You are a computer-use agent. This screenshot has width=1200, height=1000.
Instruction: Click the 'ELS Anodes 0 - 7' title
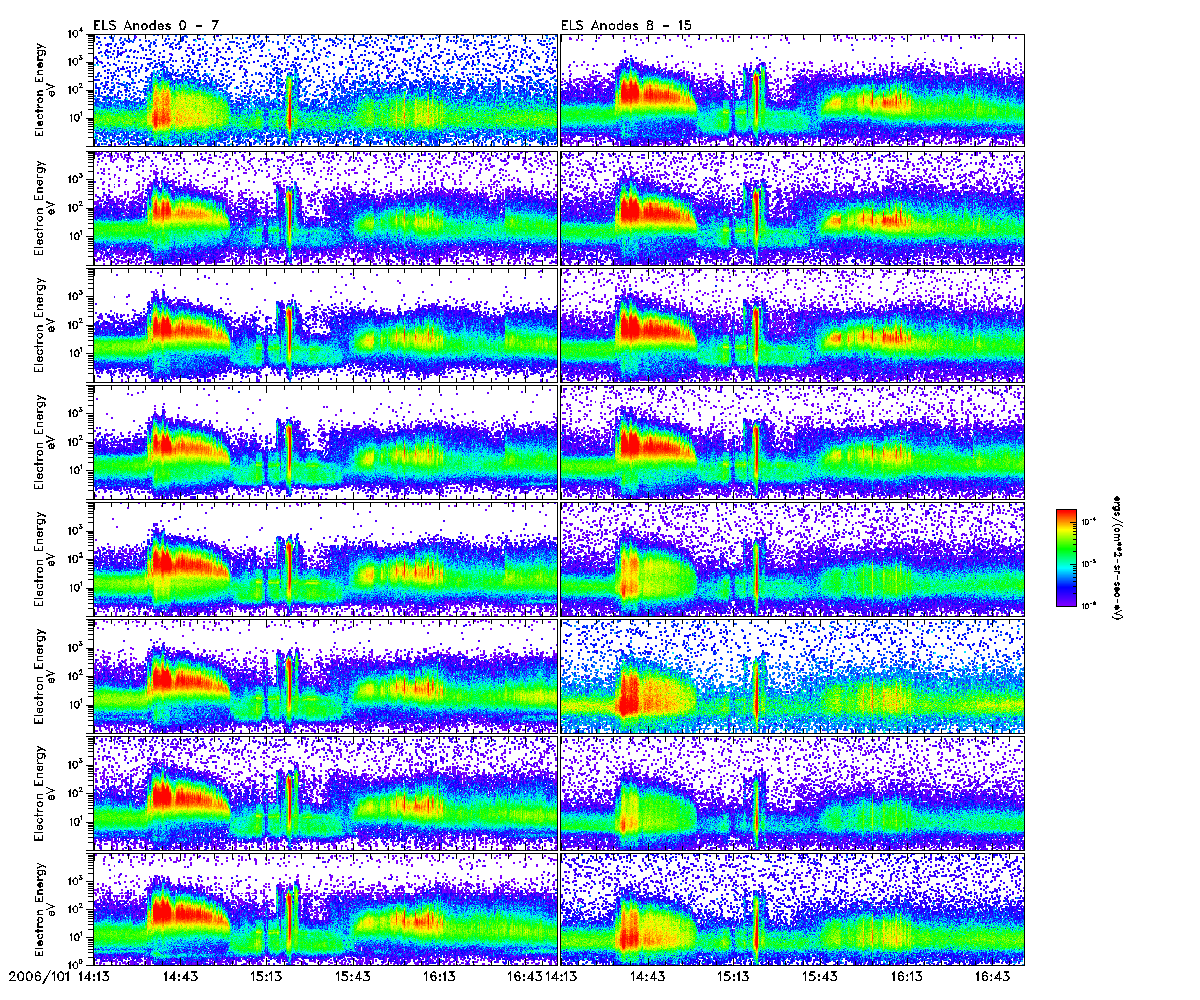point(154,24)
